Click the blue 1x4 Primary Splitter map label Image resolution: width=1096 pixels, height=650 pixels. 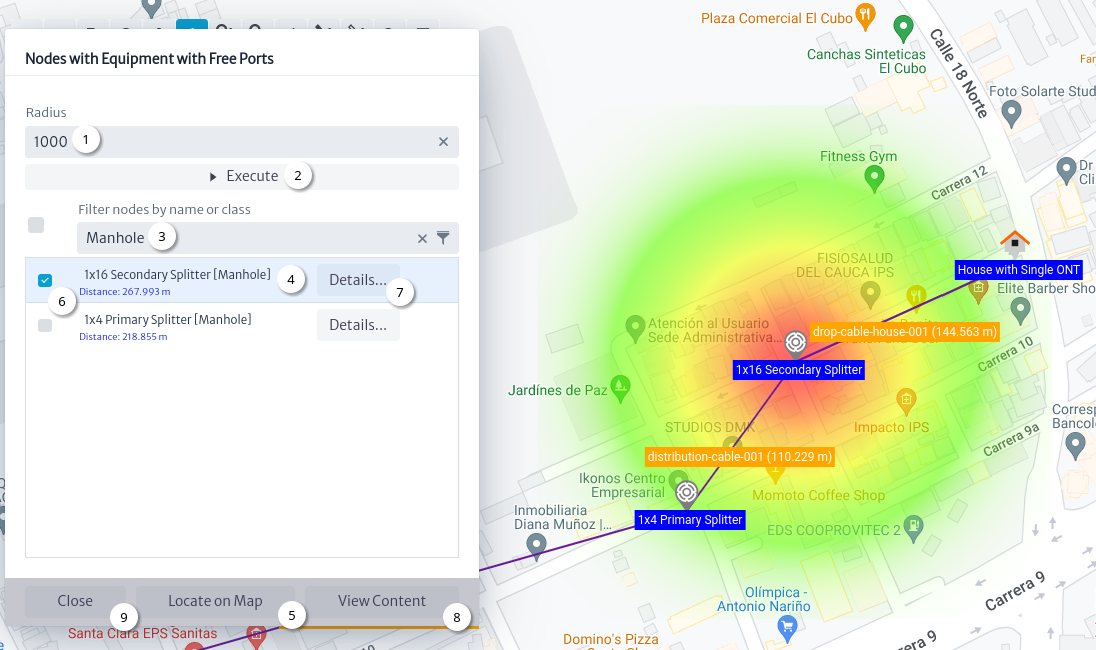click(690, 520)
